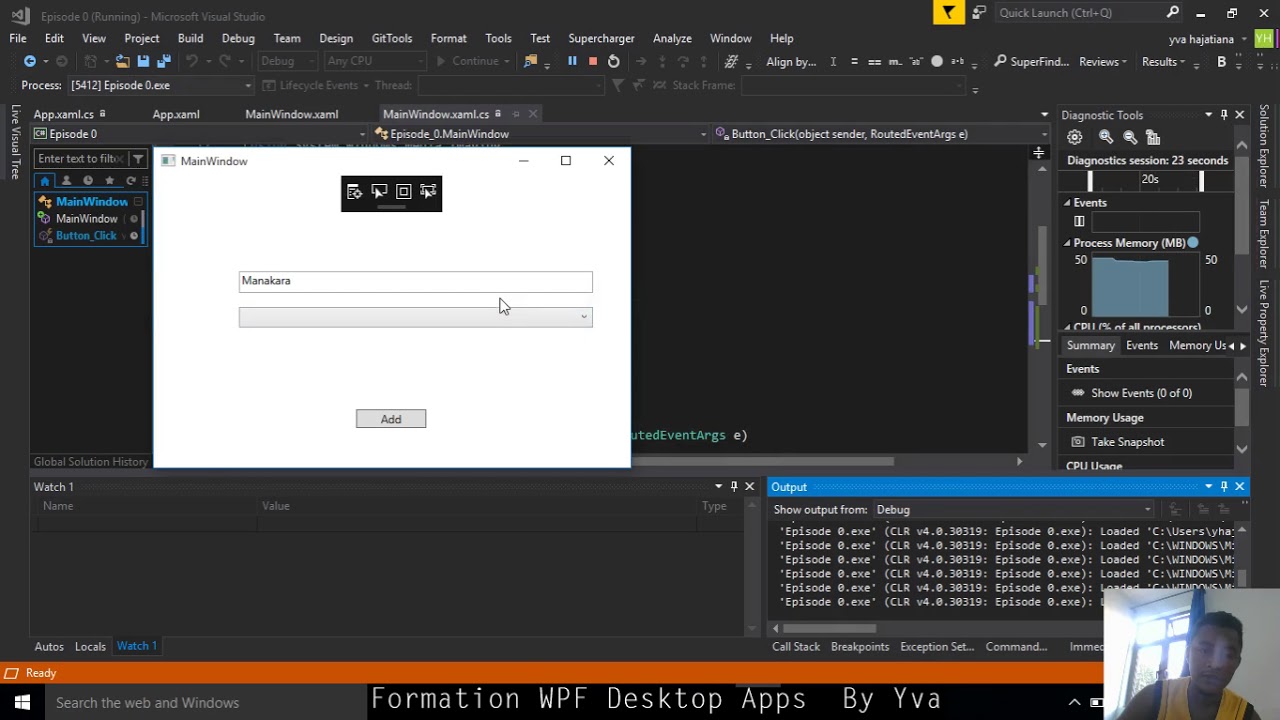Select Button_Click item in left tree
1280x720 pixels.
pyautogui.click(x=86, y=236)
